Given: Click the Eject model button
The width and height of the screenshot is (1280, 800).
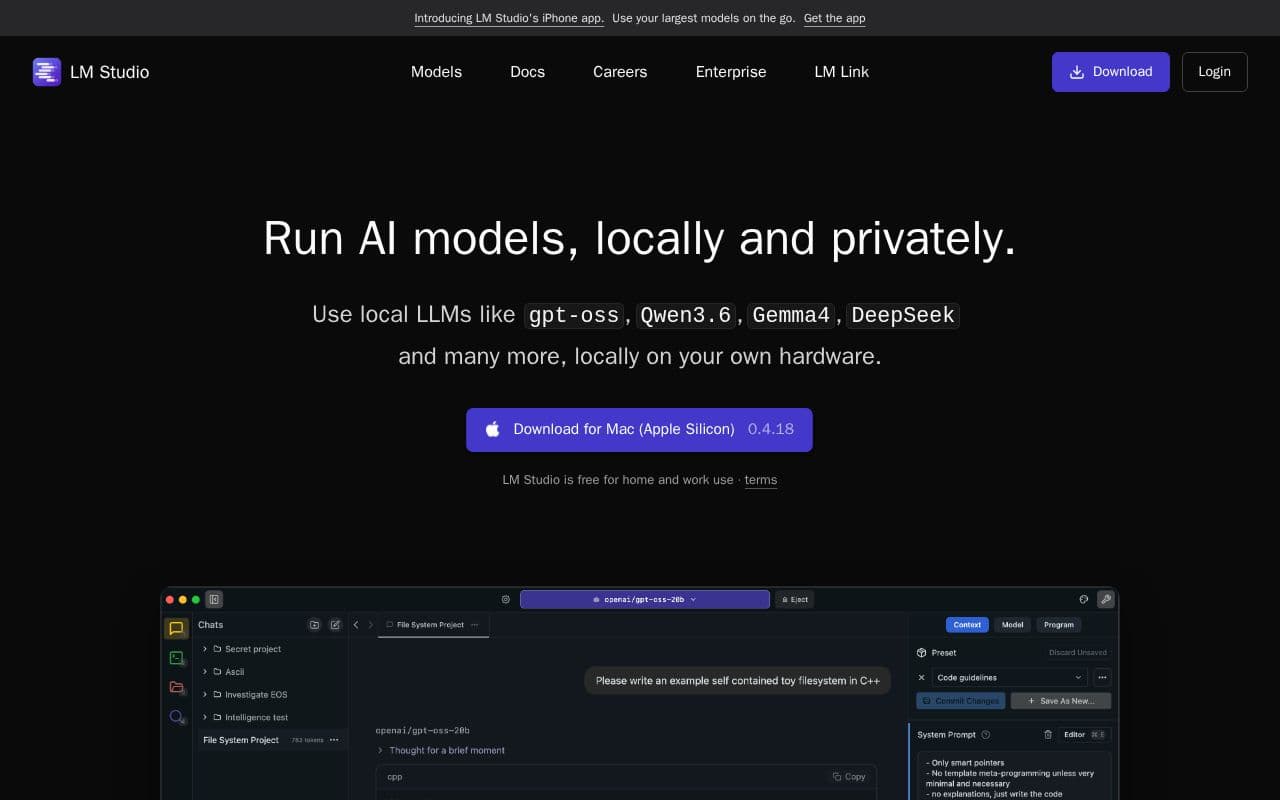Looking at the screenshot, I should click(x=794, y=599).
